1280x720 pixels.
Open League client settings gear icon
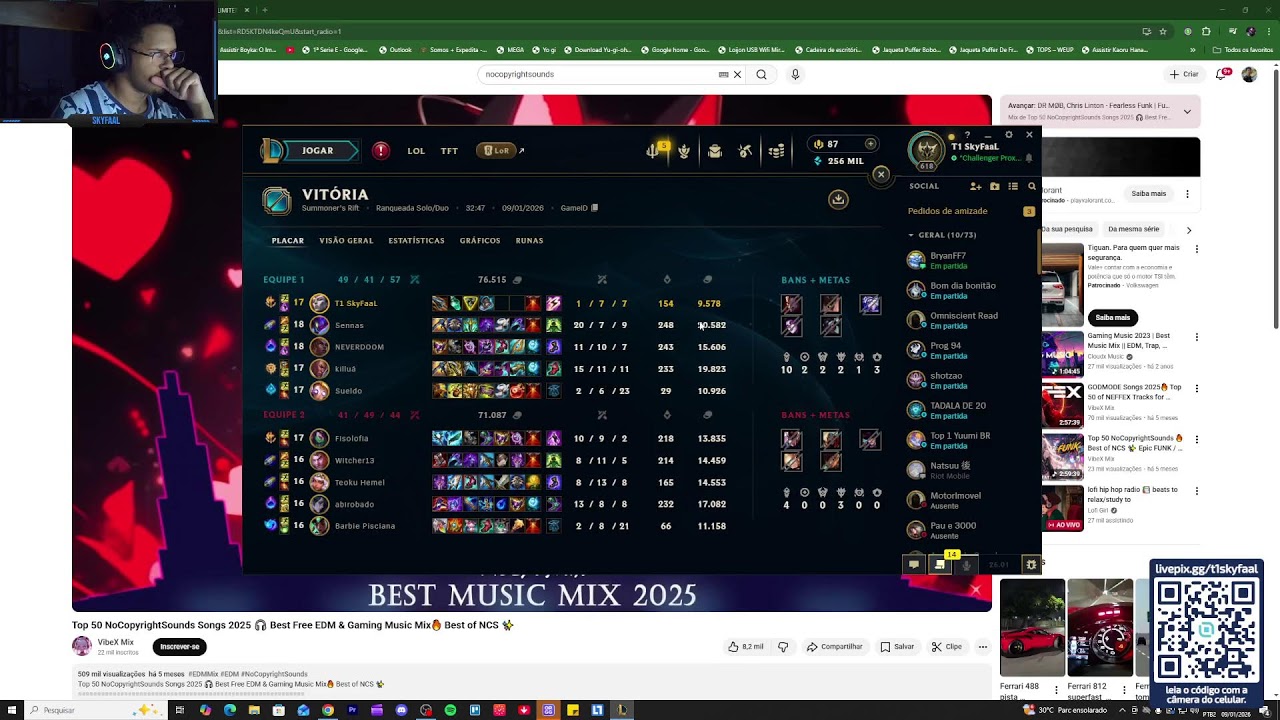(1009, 135)
